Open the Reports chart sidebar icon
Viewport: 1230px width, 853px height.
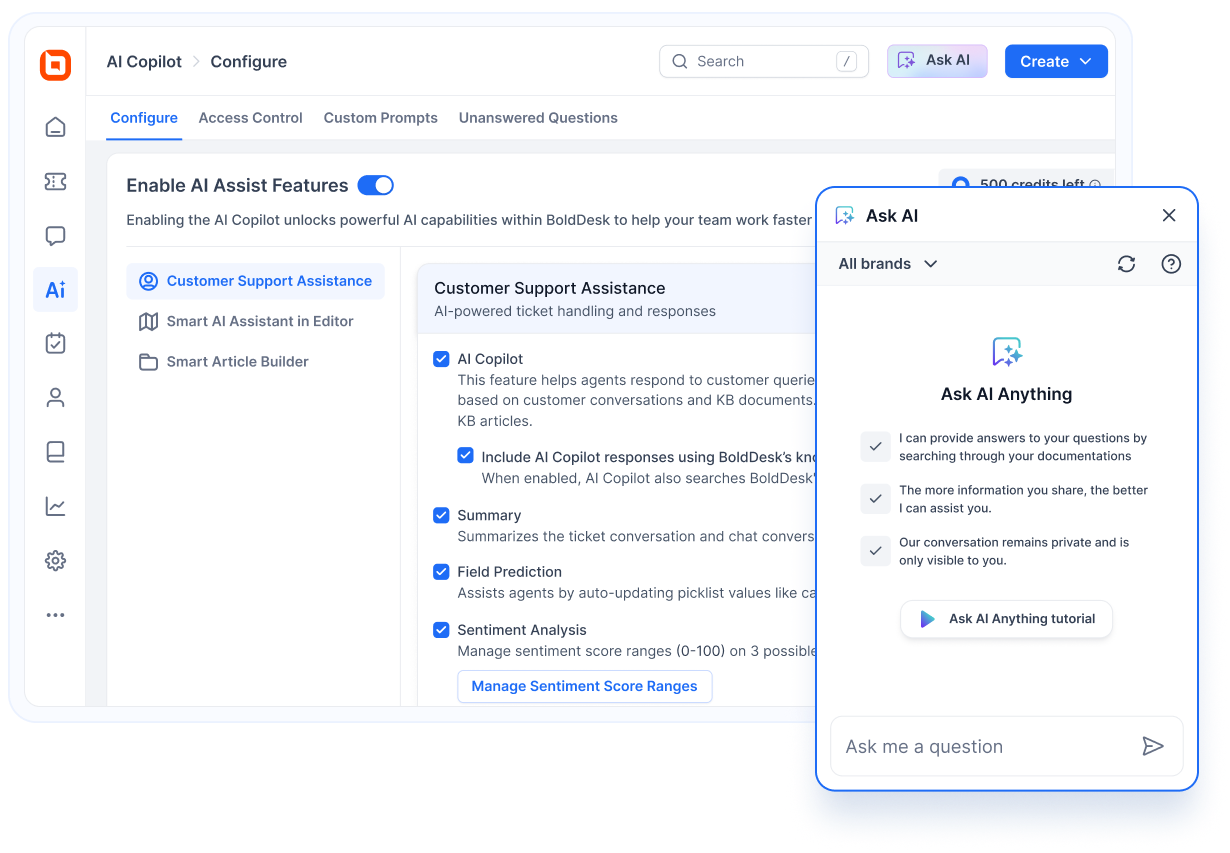tap(56, 506)
